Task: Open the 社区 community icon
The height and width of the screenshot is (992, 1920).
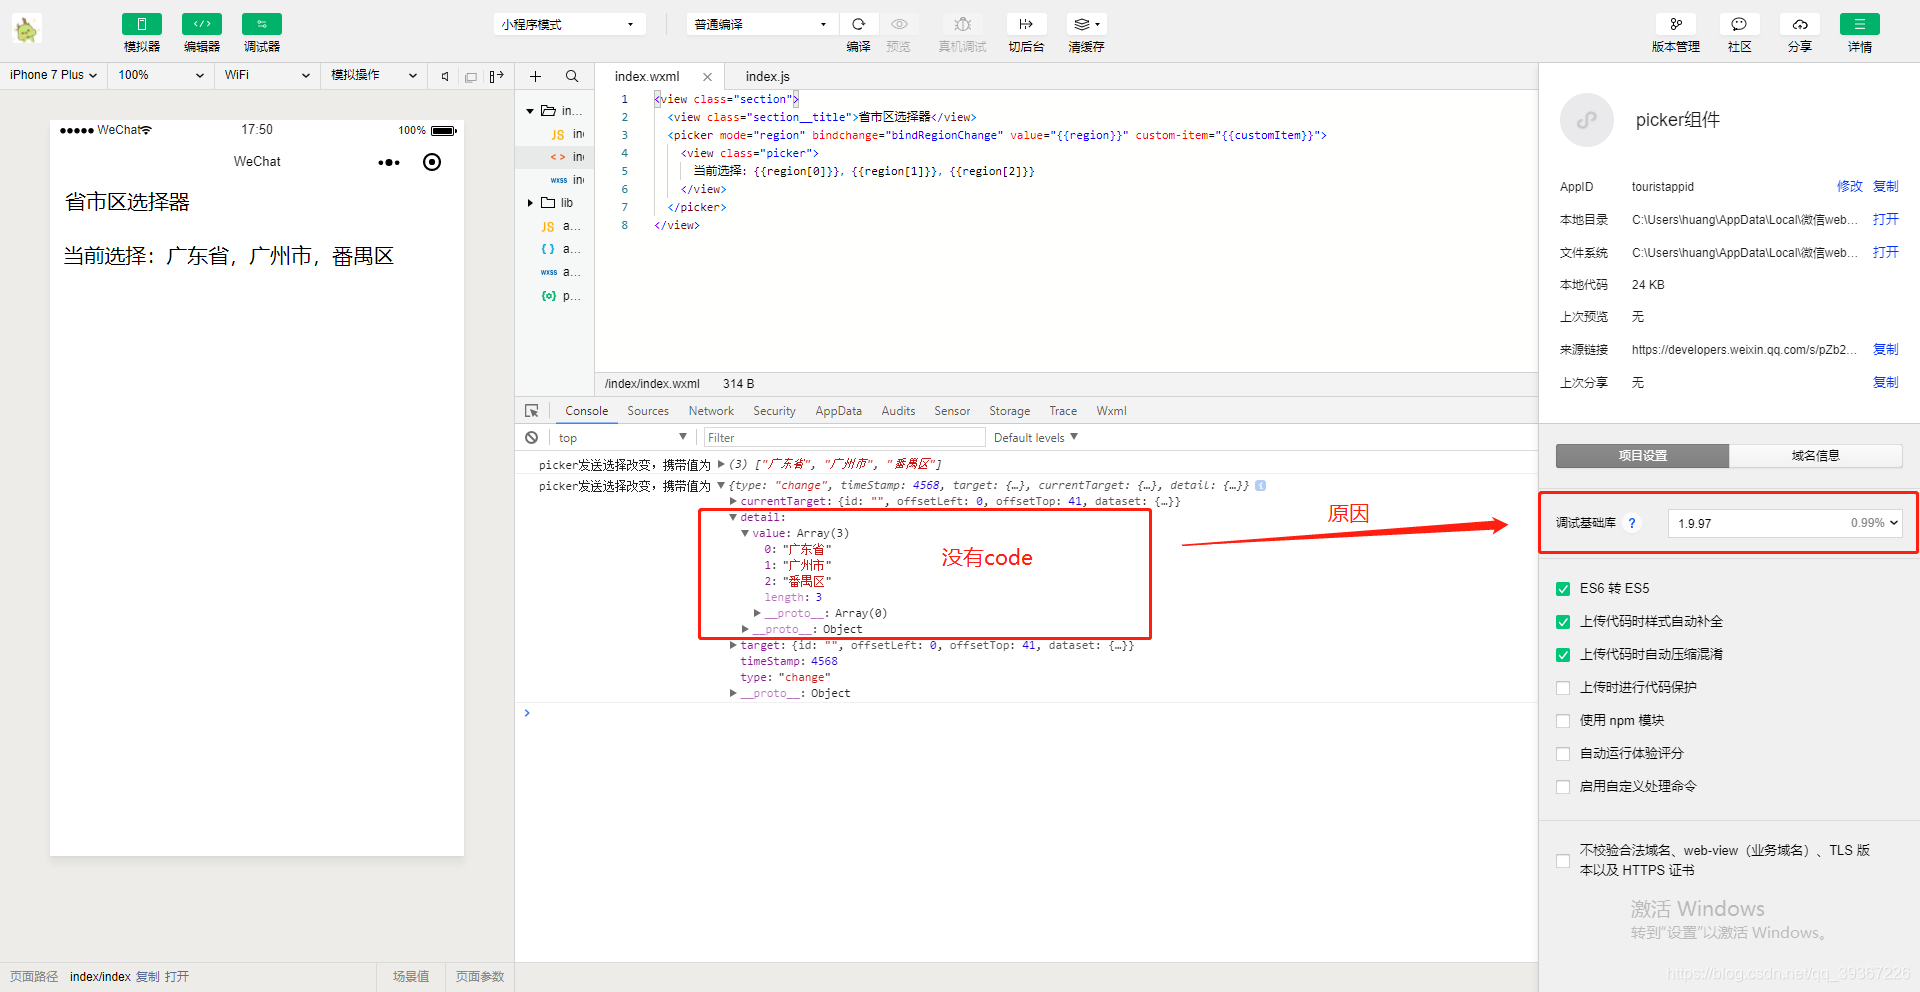Action: tap(1739, 24)
